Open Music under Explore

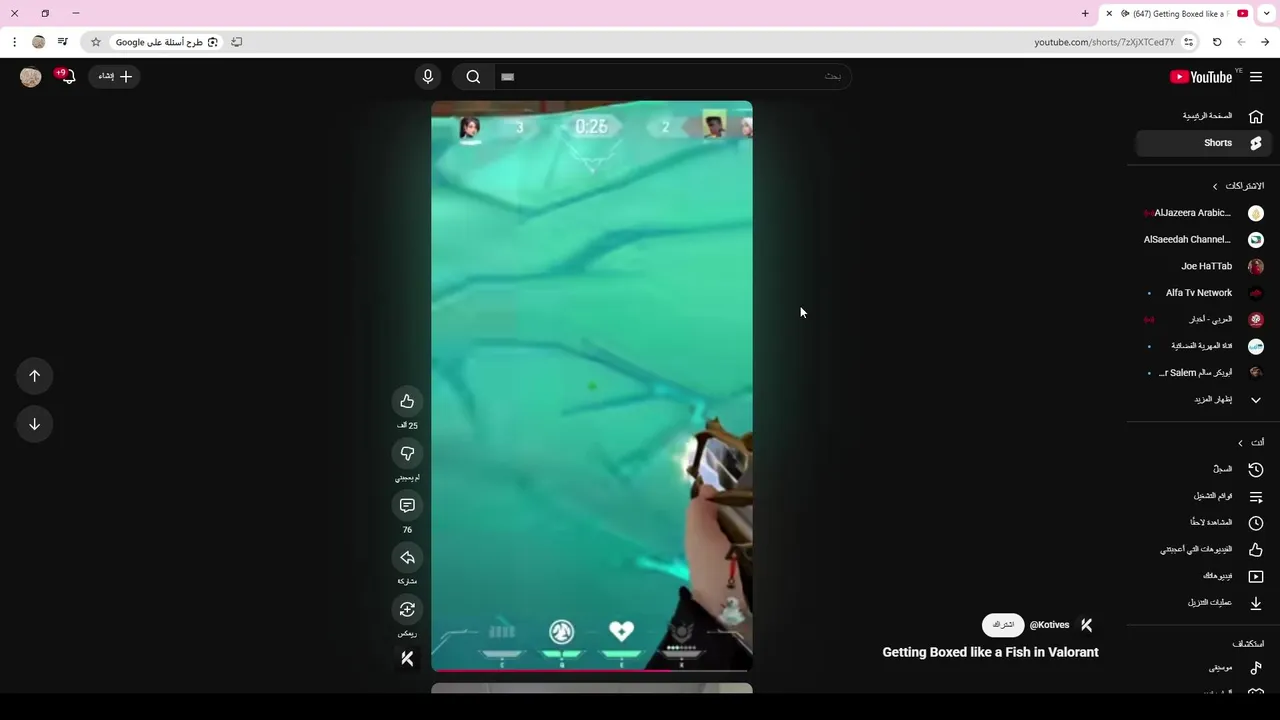pos(1203,668)
